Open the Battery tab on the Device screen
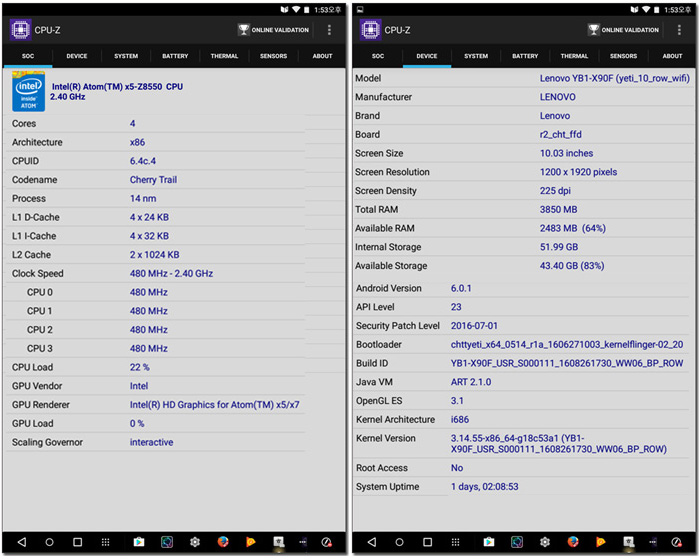The image size is (700, 560). coord(525,56)
